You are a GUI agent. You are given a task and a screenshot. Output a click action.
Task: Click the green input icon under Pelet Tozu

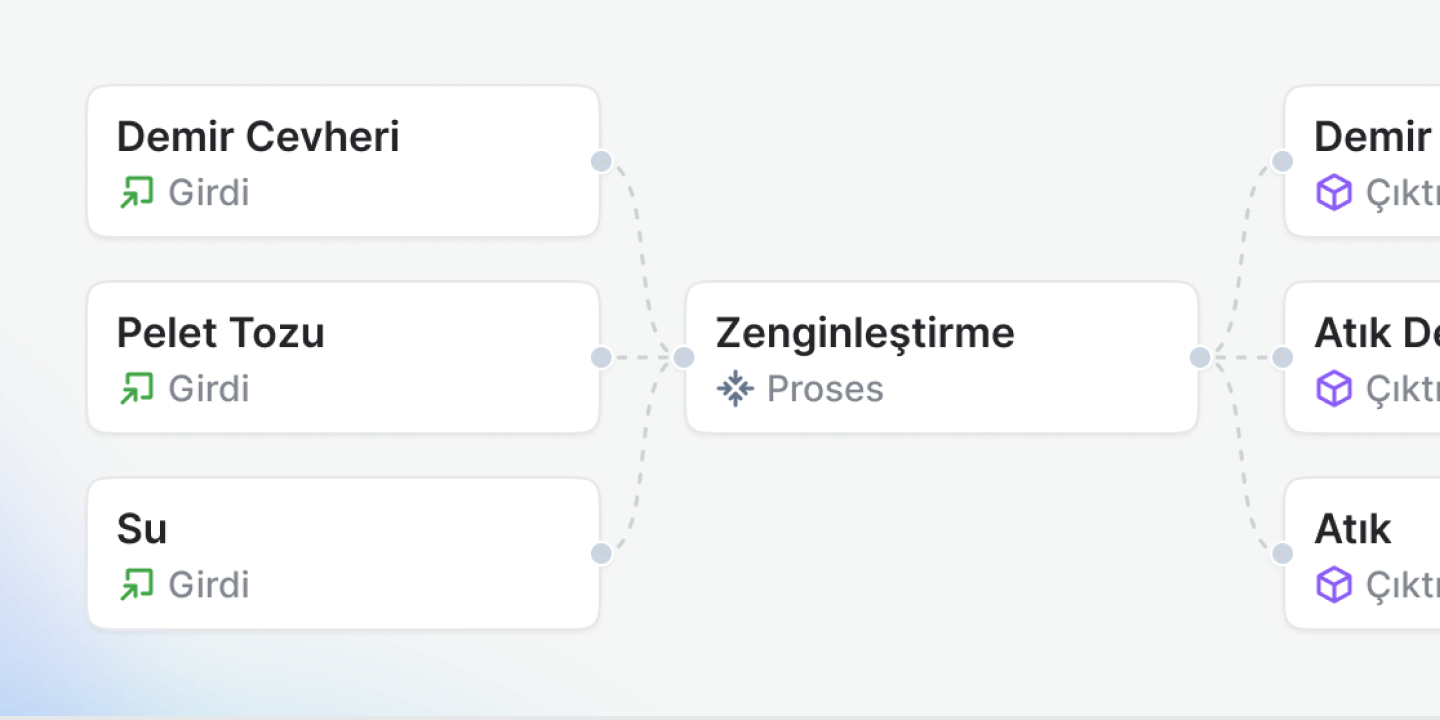pyautogui.click(x=136, y=388)
